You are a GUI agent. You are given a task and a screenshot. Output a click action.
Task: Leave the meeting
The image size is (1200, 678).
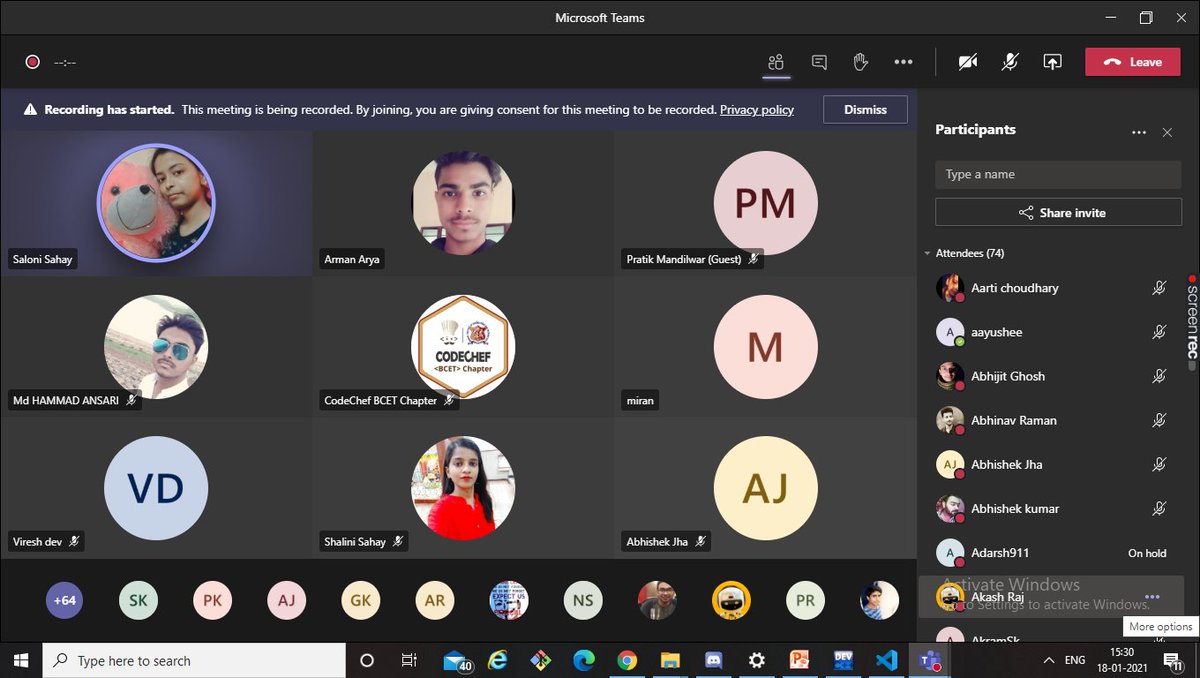[x=1133, y=62]
